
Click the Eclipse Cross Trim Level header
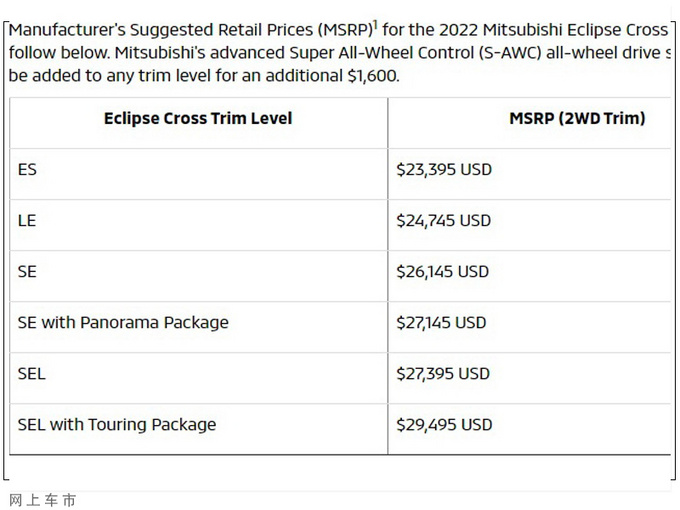click(198, 119)
